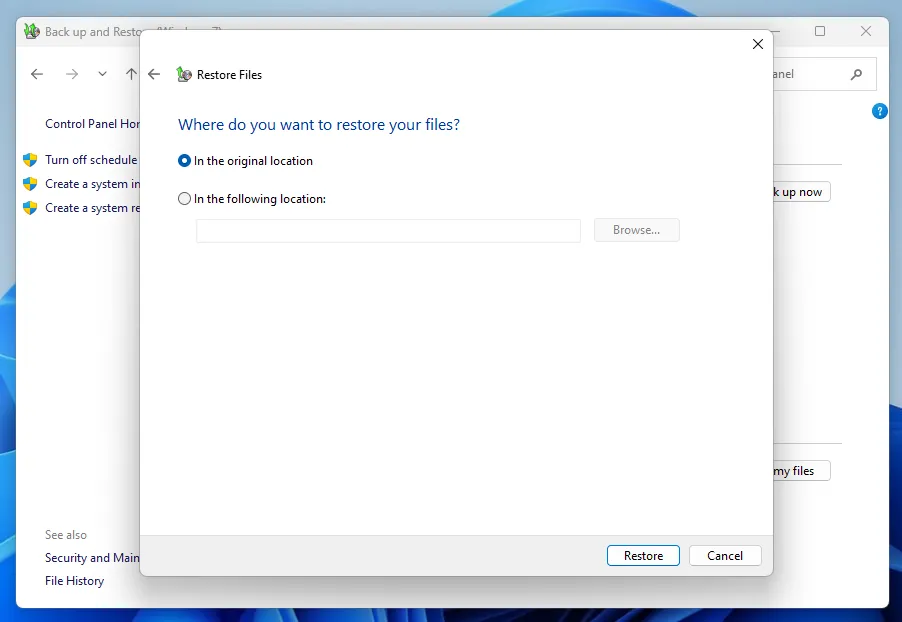Open the Security and Maintenance link
Viewport: 902px width, 622px height.
pos(92,558)
